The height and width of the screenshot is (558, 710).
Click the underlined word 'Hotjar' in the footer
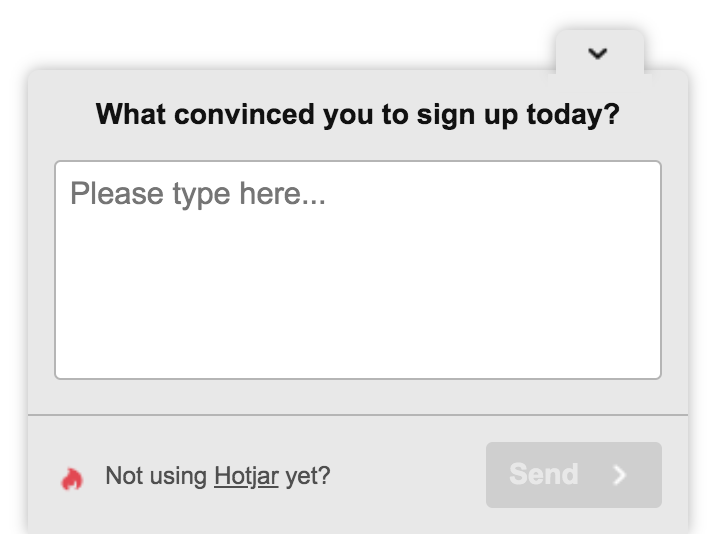(246, 476)
